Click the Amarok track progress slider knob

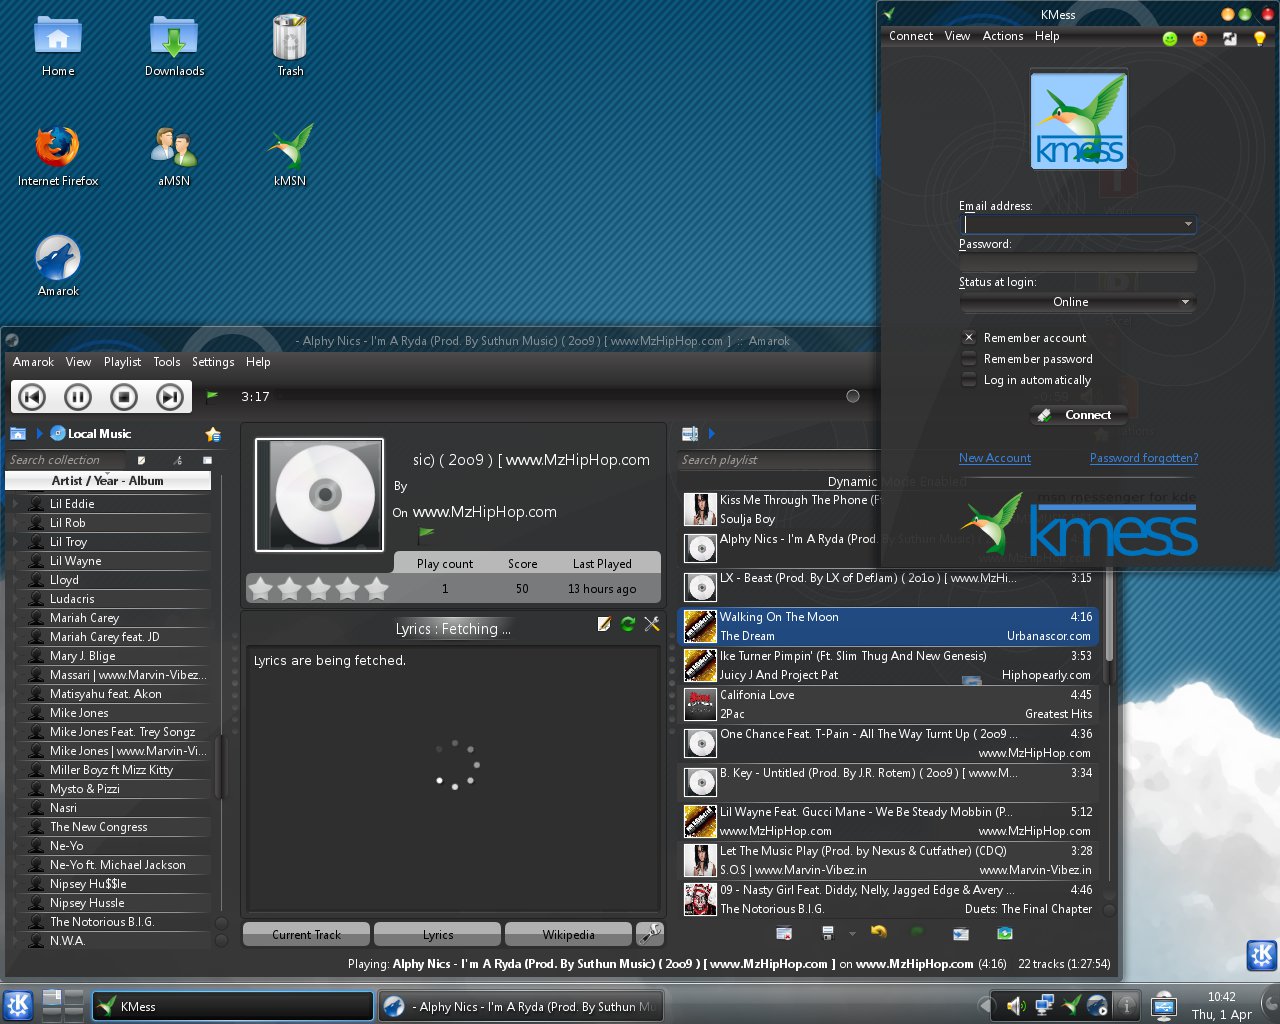853,396
